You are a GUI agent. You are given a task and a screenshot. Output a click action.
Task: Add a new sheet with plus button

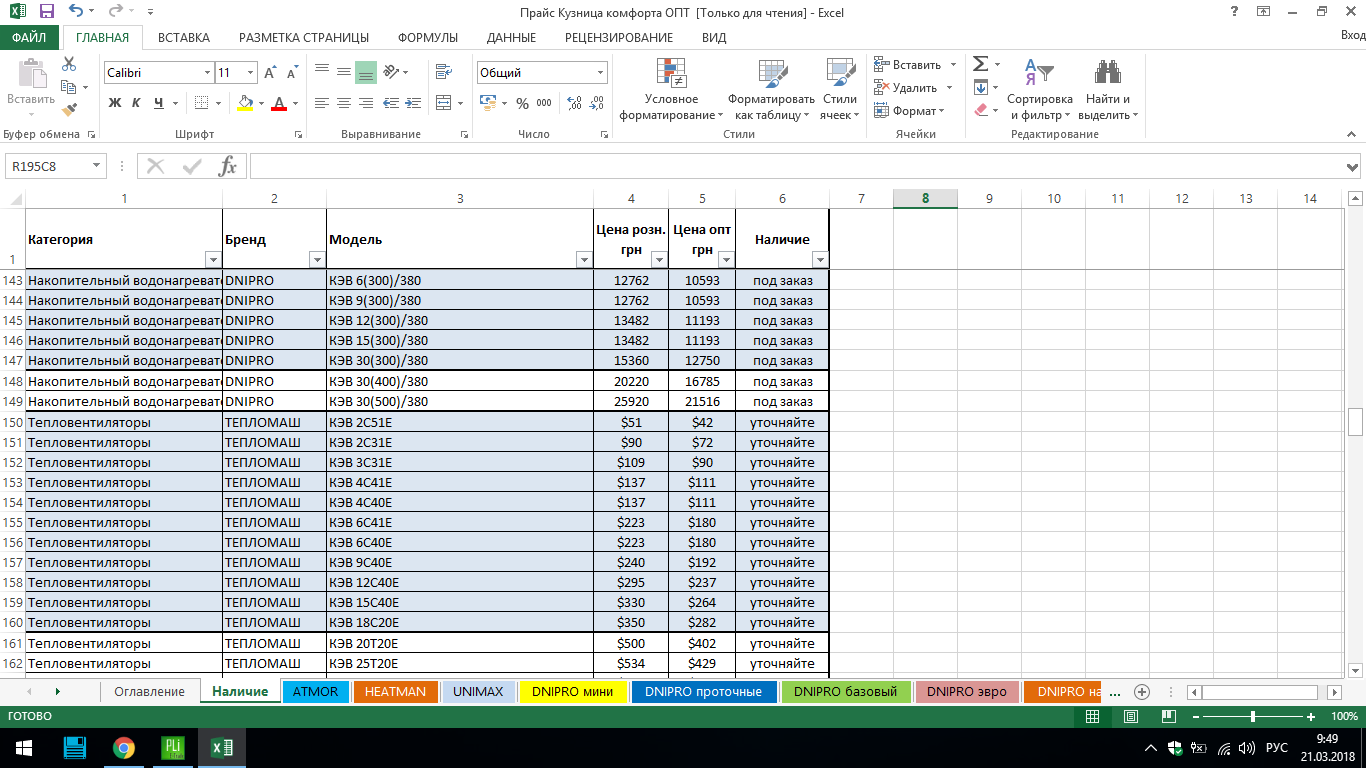coord(1142,692)
